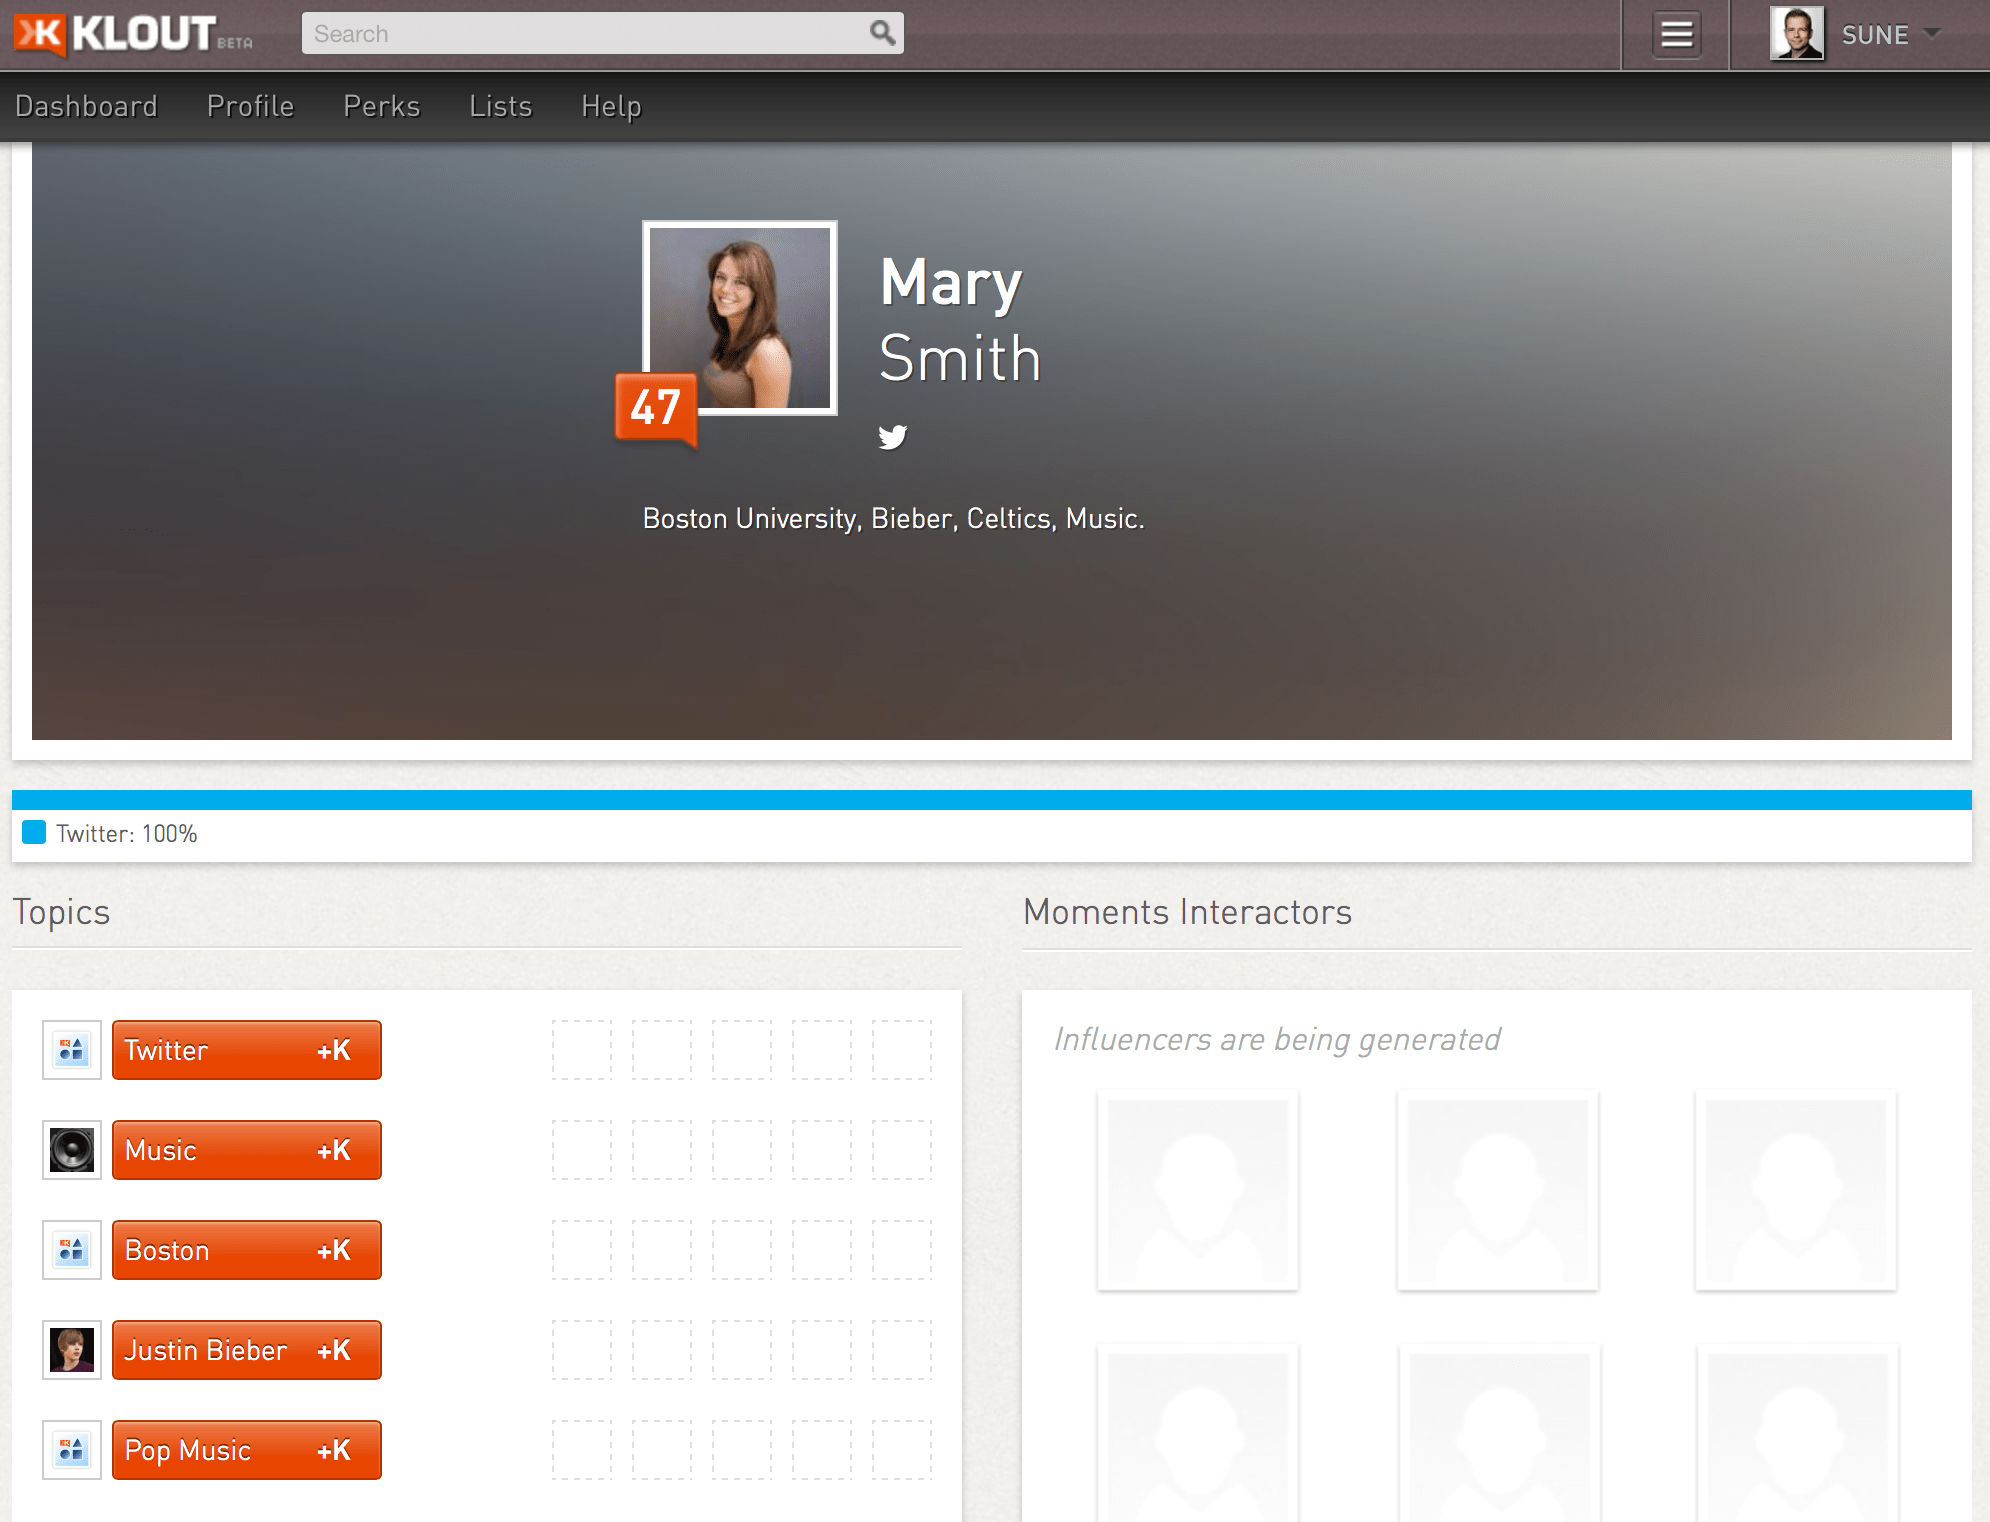
Task: Click the Klout icon next to Pop Music
Action: [71, 1449]
